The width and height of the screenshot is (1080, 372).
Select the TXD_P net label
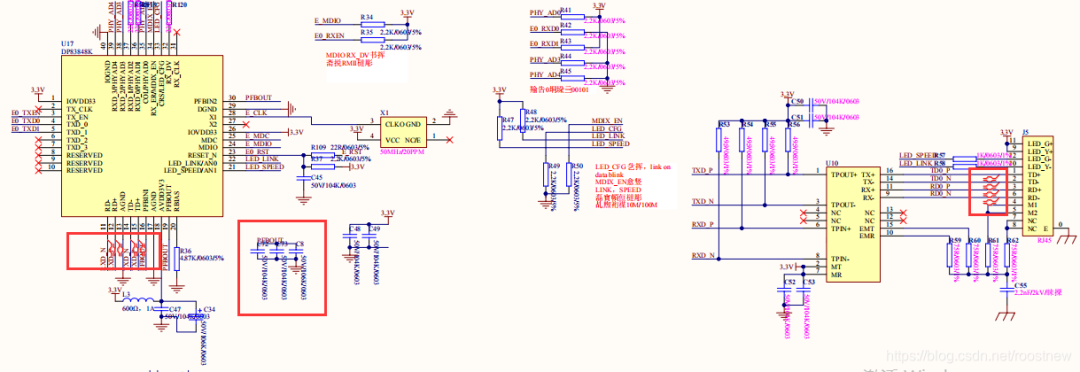point(702,170)
